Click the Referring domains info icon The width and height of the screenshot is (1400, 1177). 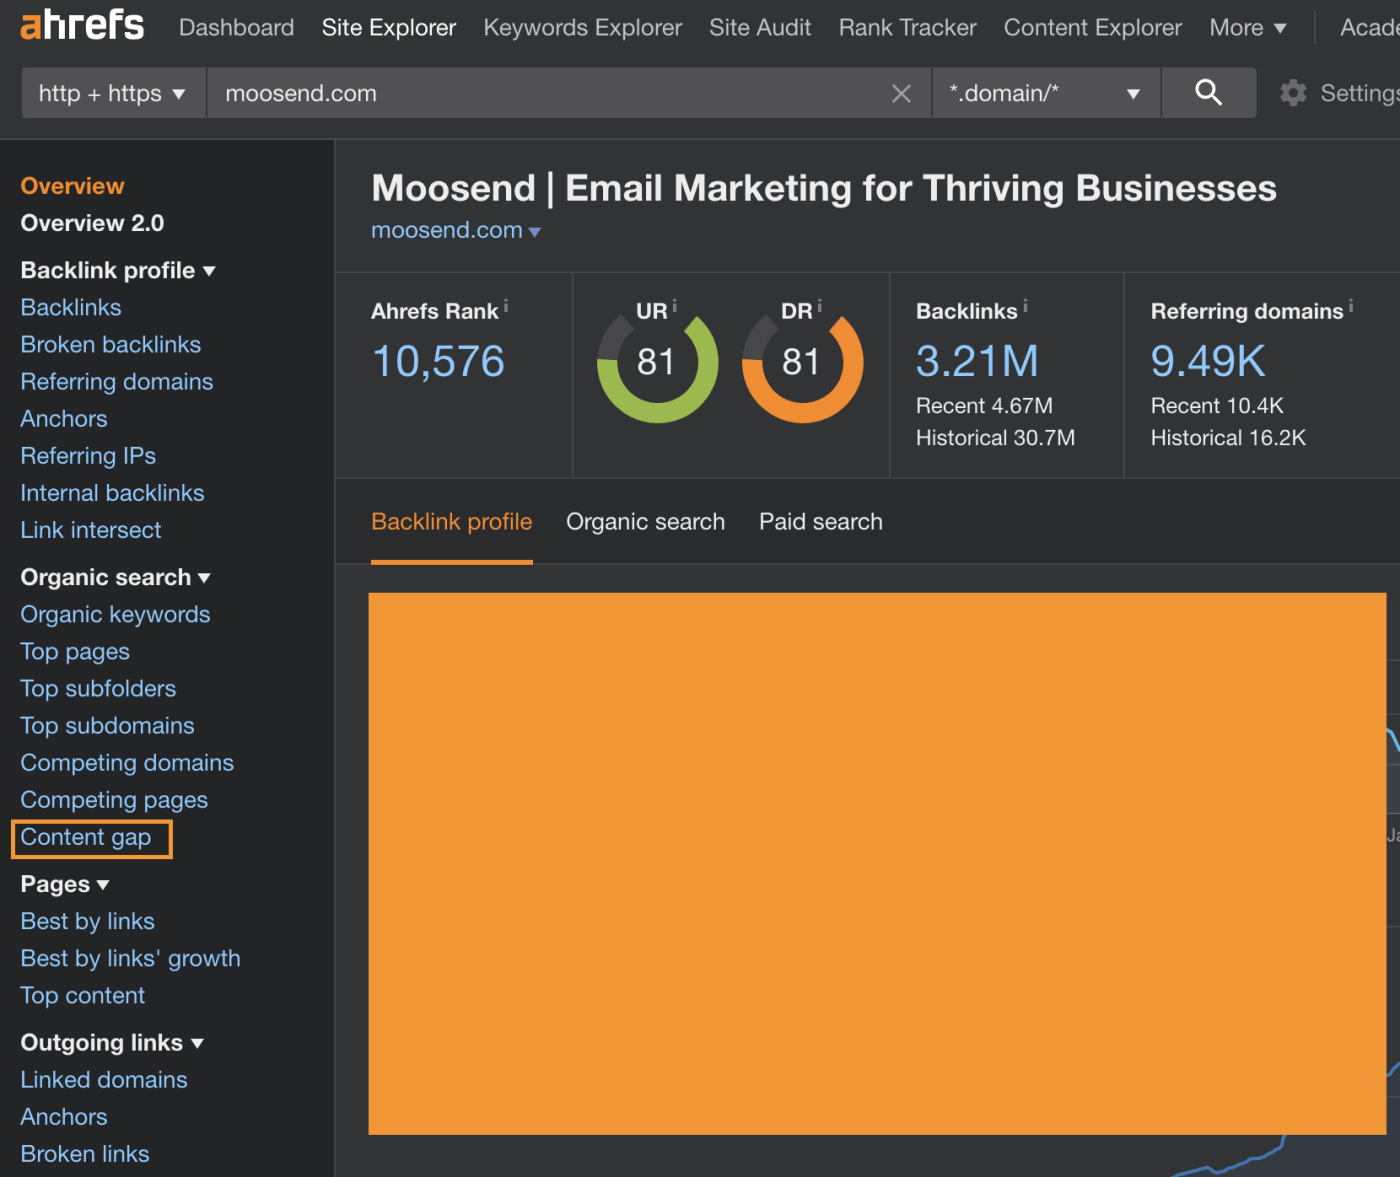1350,306
